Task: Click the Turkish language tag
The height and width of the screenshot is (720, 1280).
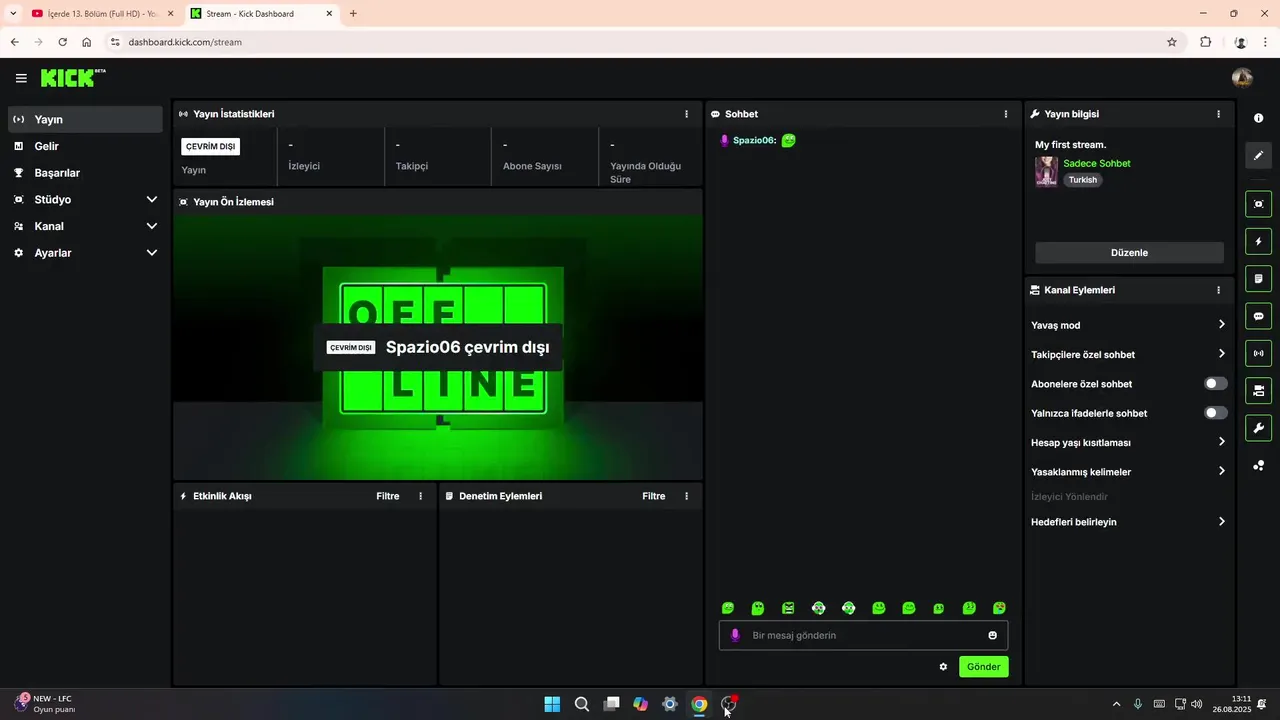Action: 1083,180
